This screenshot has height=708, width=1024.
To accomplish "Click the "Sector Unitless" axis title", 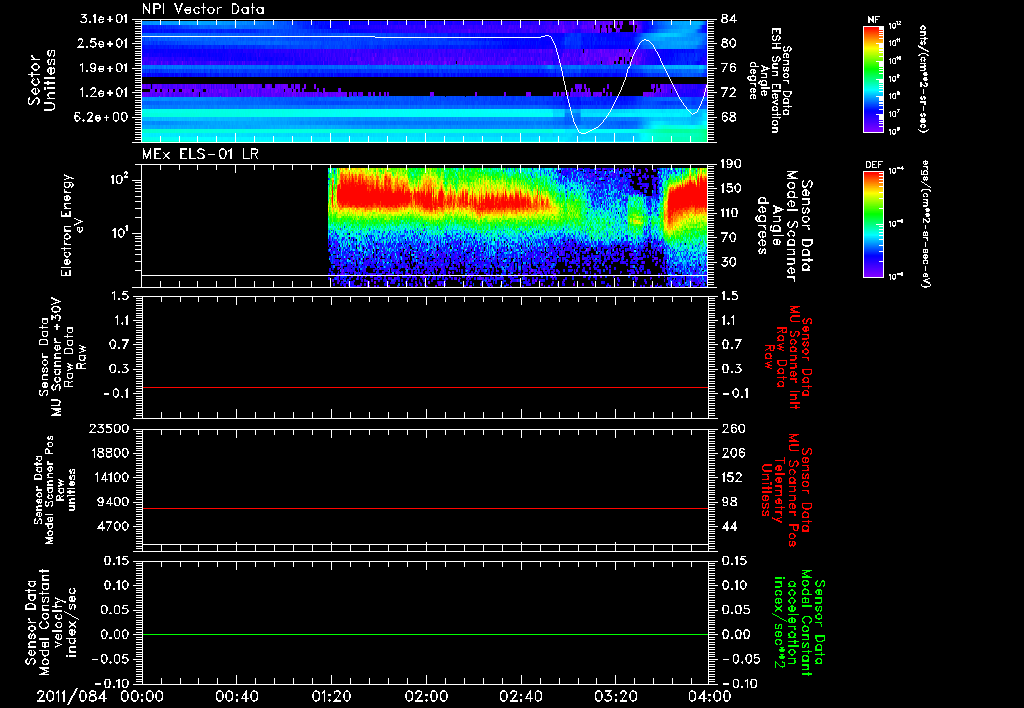I will (42, 80).
